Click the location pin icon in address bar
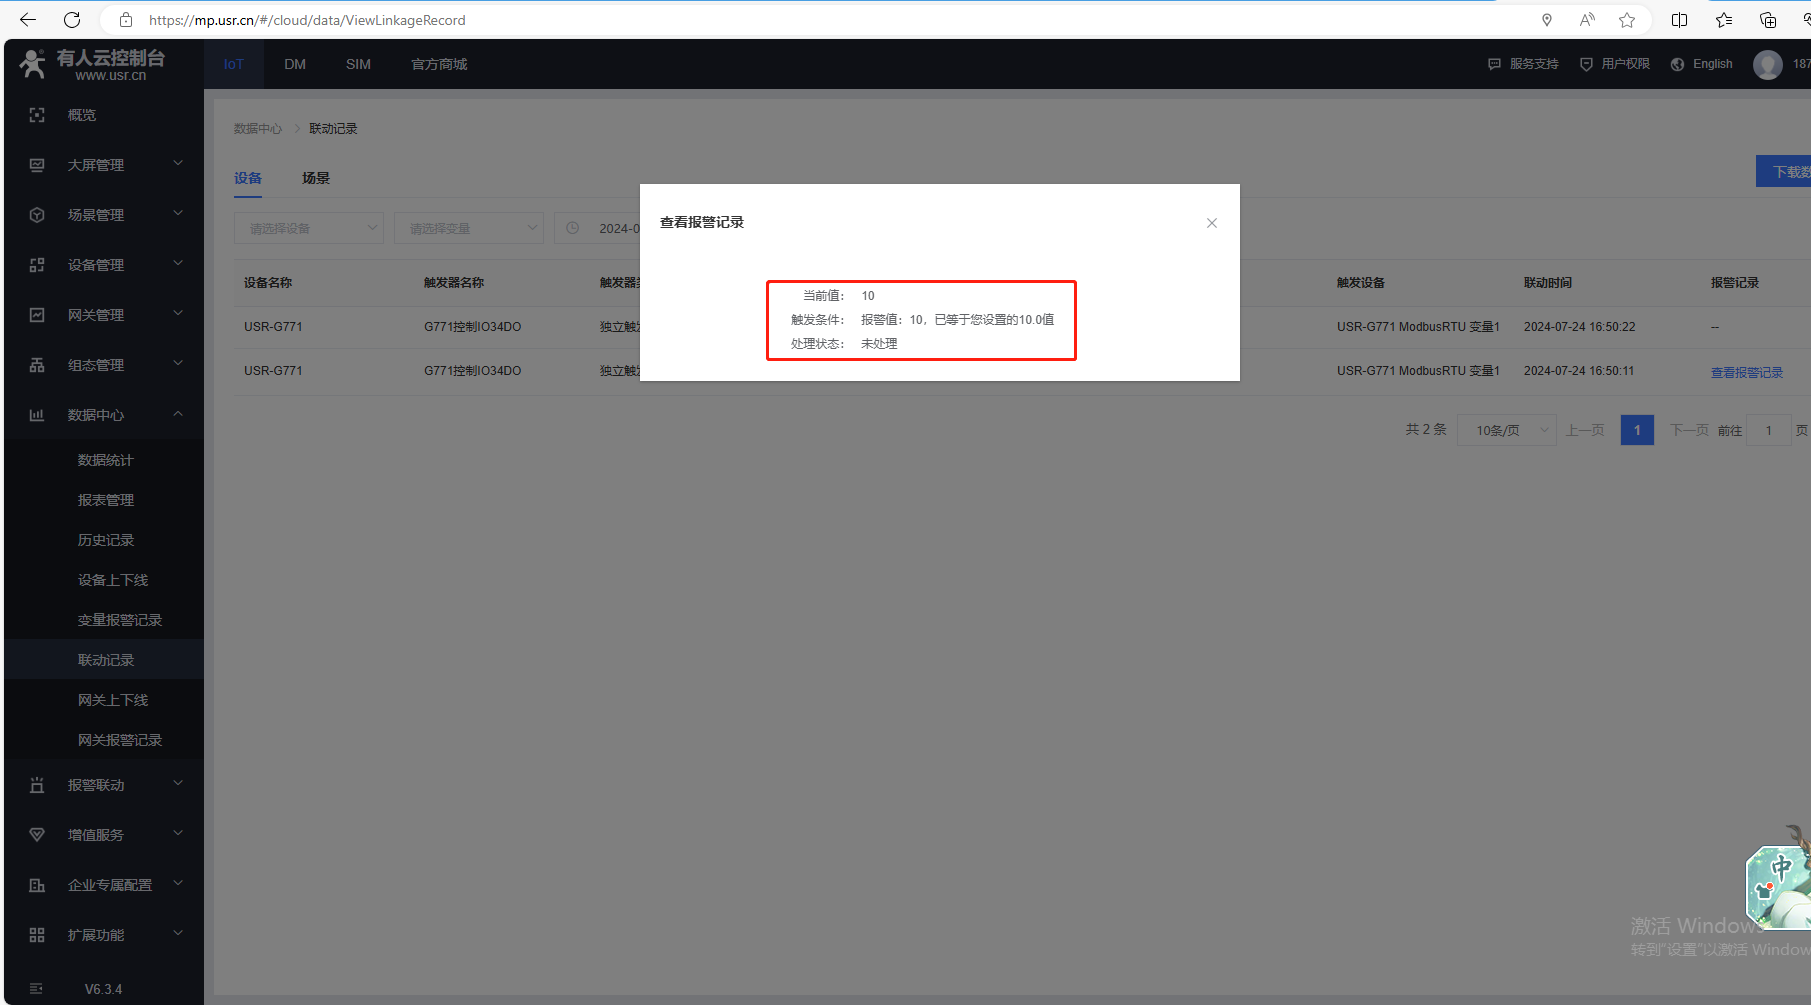 point(1547,20)
